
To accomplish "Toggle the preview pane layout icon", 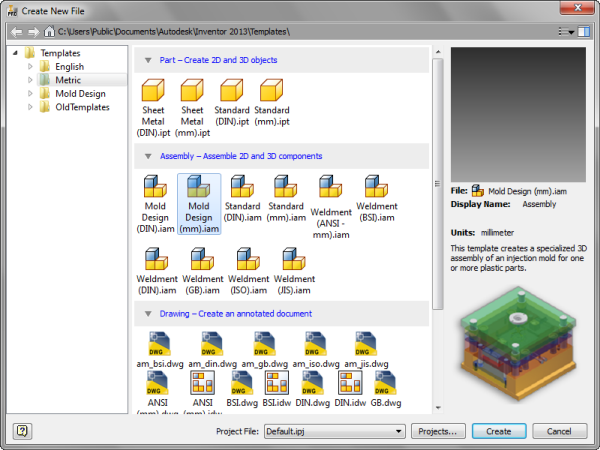I will tap(584, 31).
